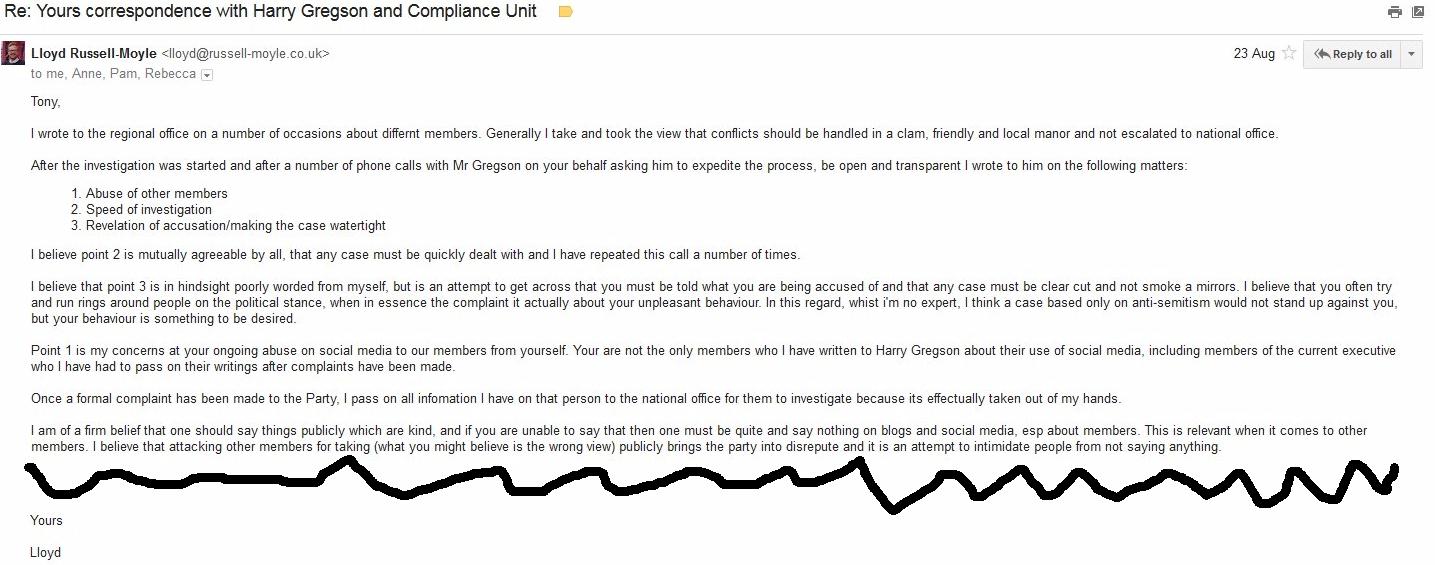Click the 23 Aug date stamp
This screenshot has height=565, width=1435.
tap(1254, 54)
